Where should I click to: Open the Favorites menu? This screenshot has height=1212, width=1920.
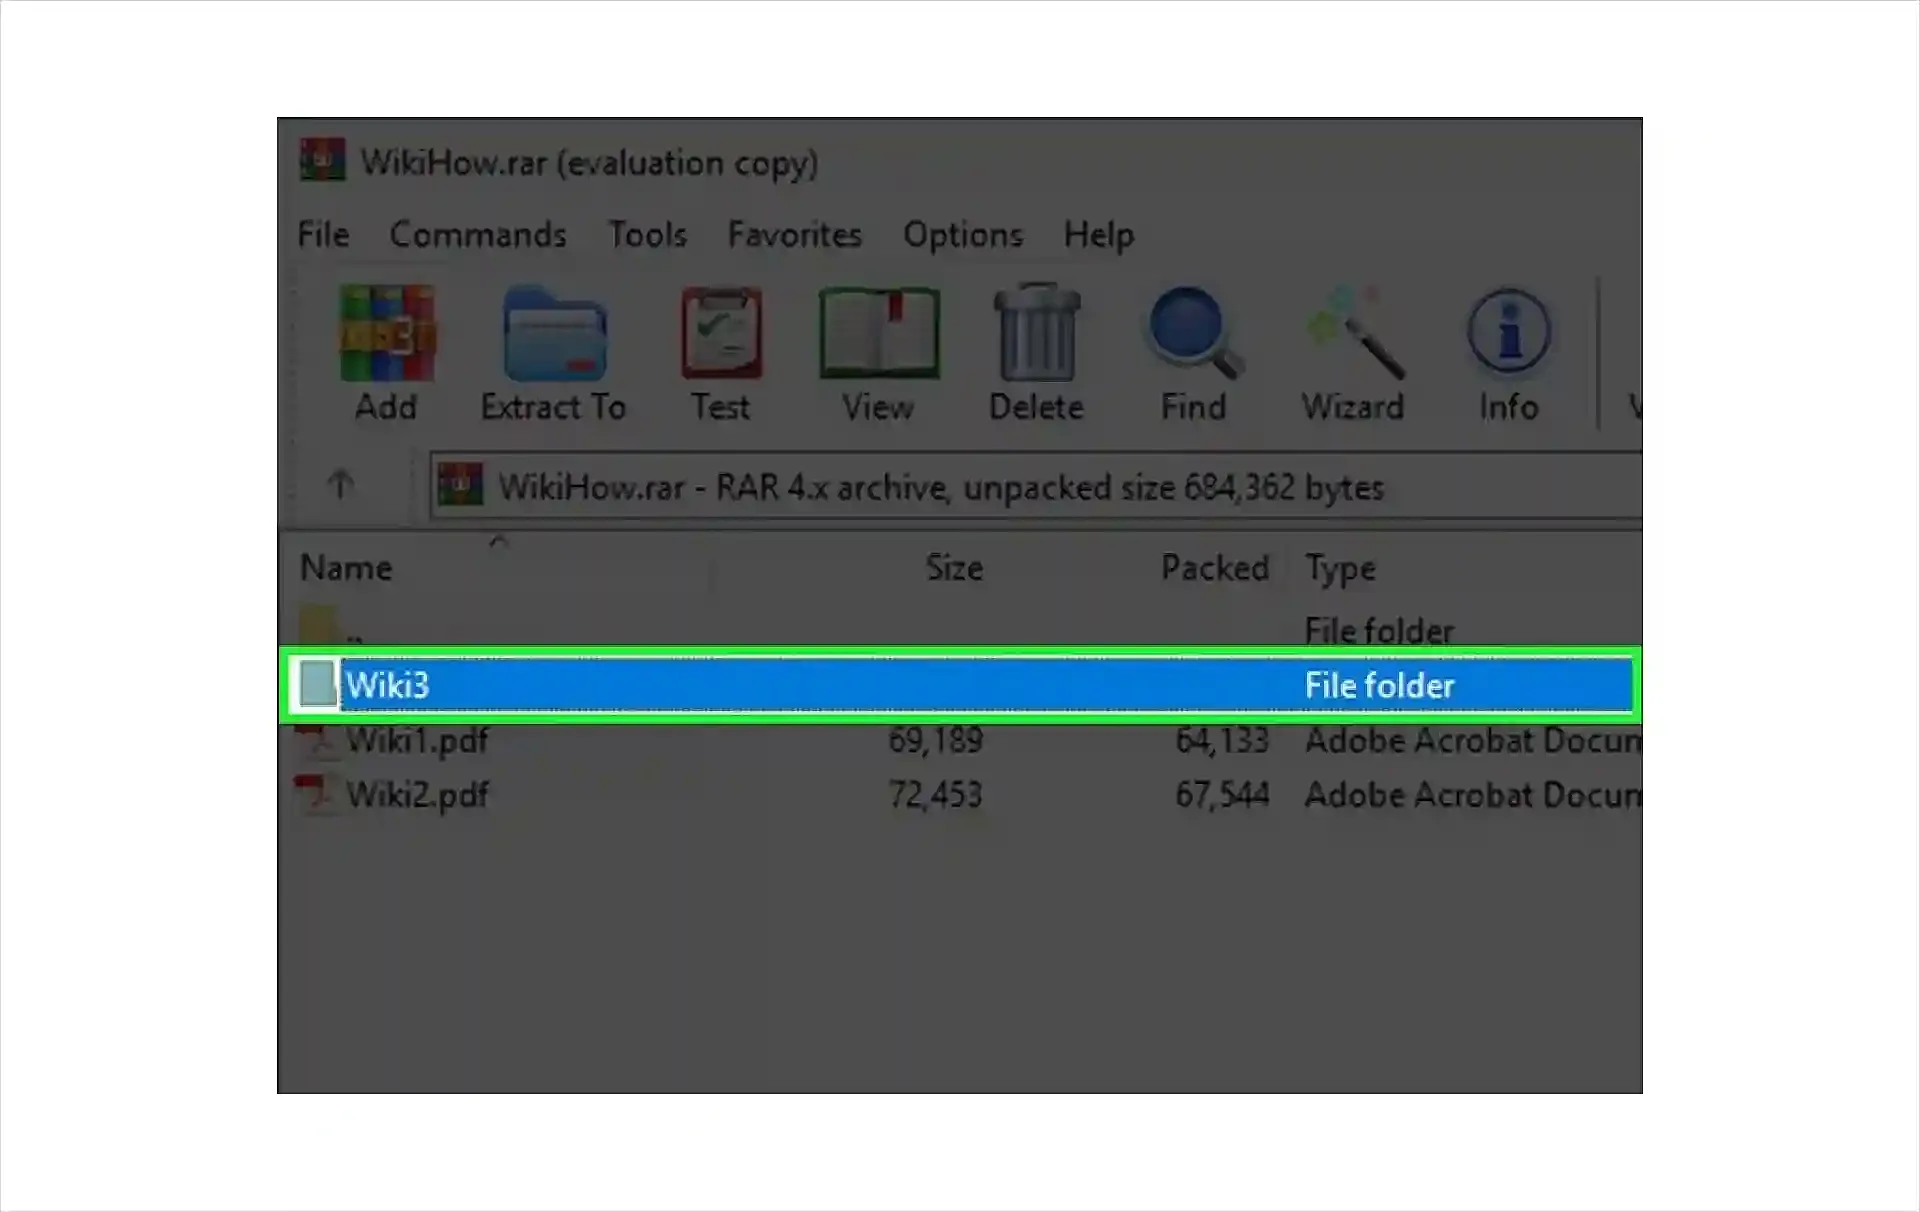tap(793, 235)
